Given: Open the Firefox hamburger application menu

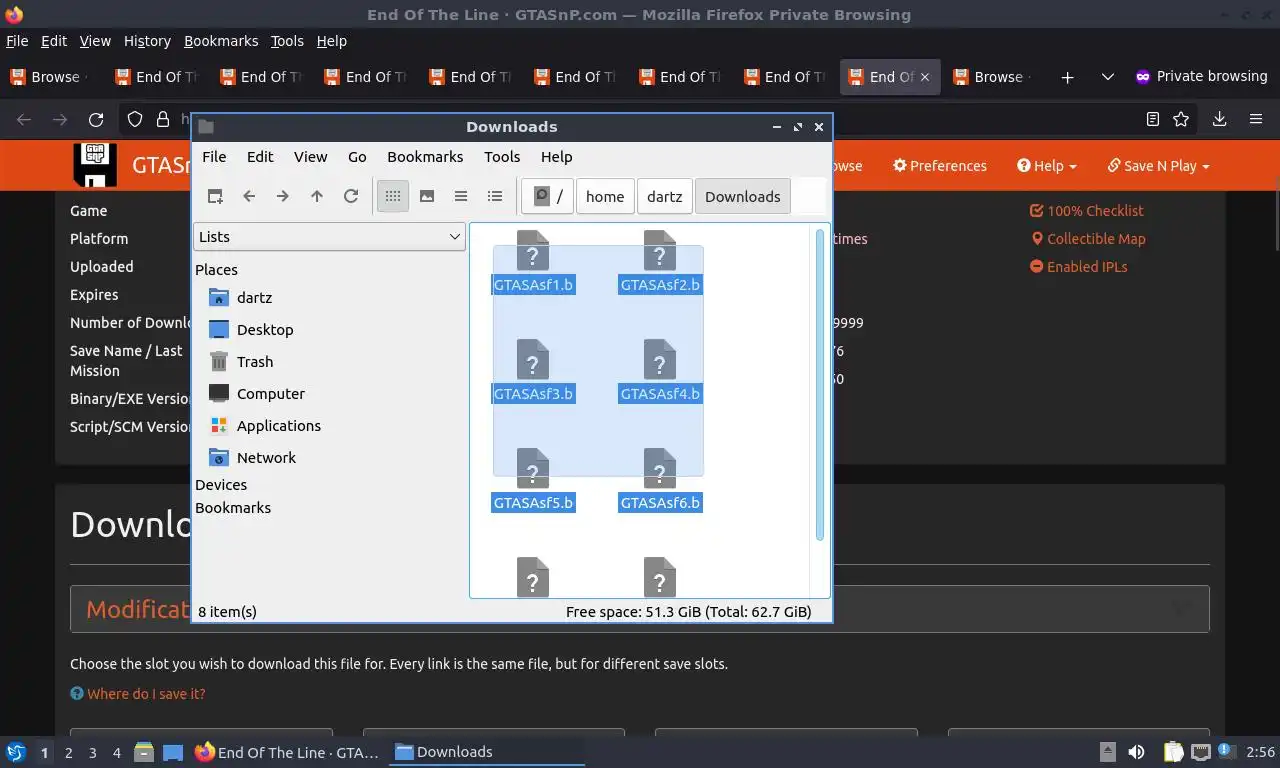Looking at the screenshot, I should pyautogui.click(x=1256, y=119).
